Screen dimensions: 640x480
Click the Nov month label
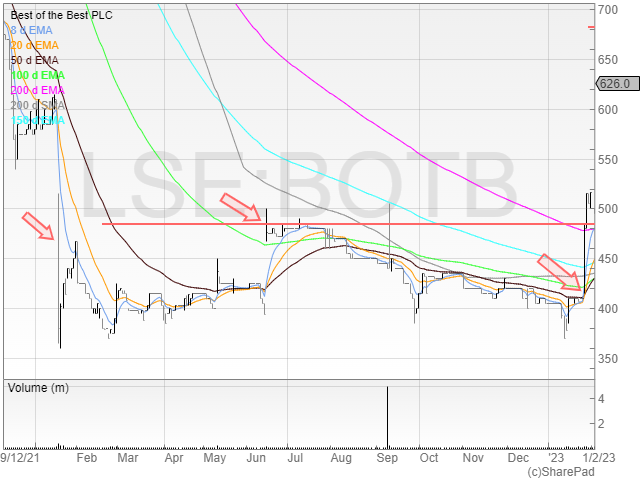click(473, 458)
